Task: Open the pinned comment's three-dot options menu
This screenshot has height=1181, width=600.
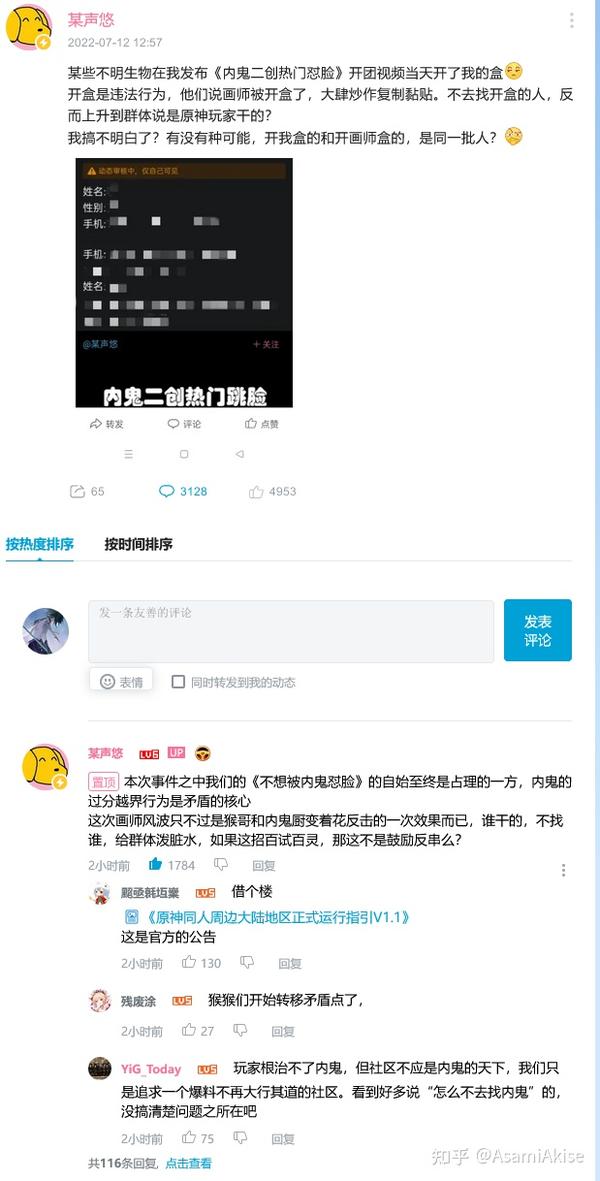Action: (563, 870)
